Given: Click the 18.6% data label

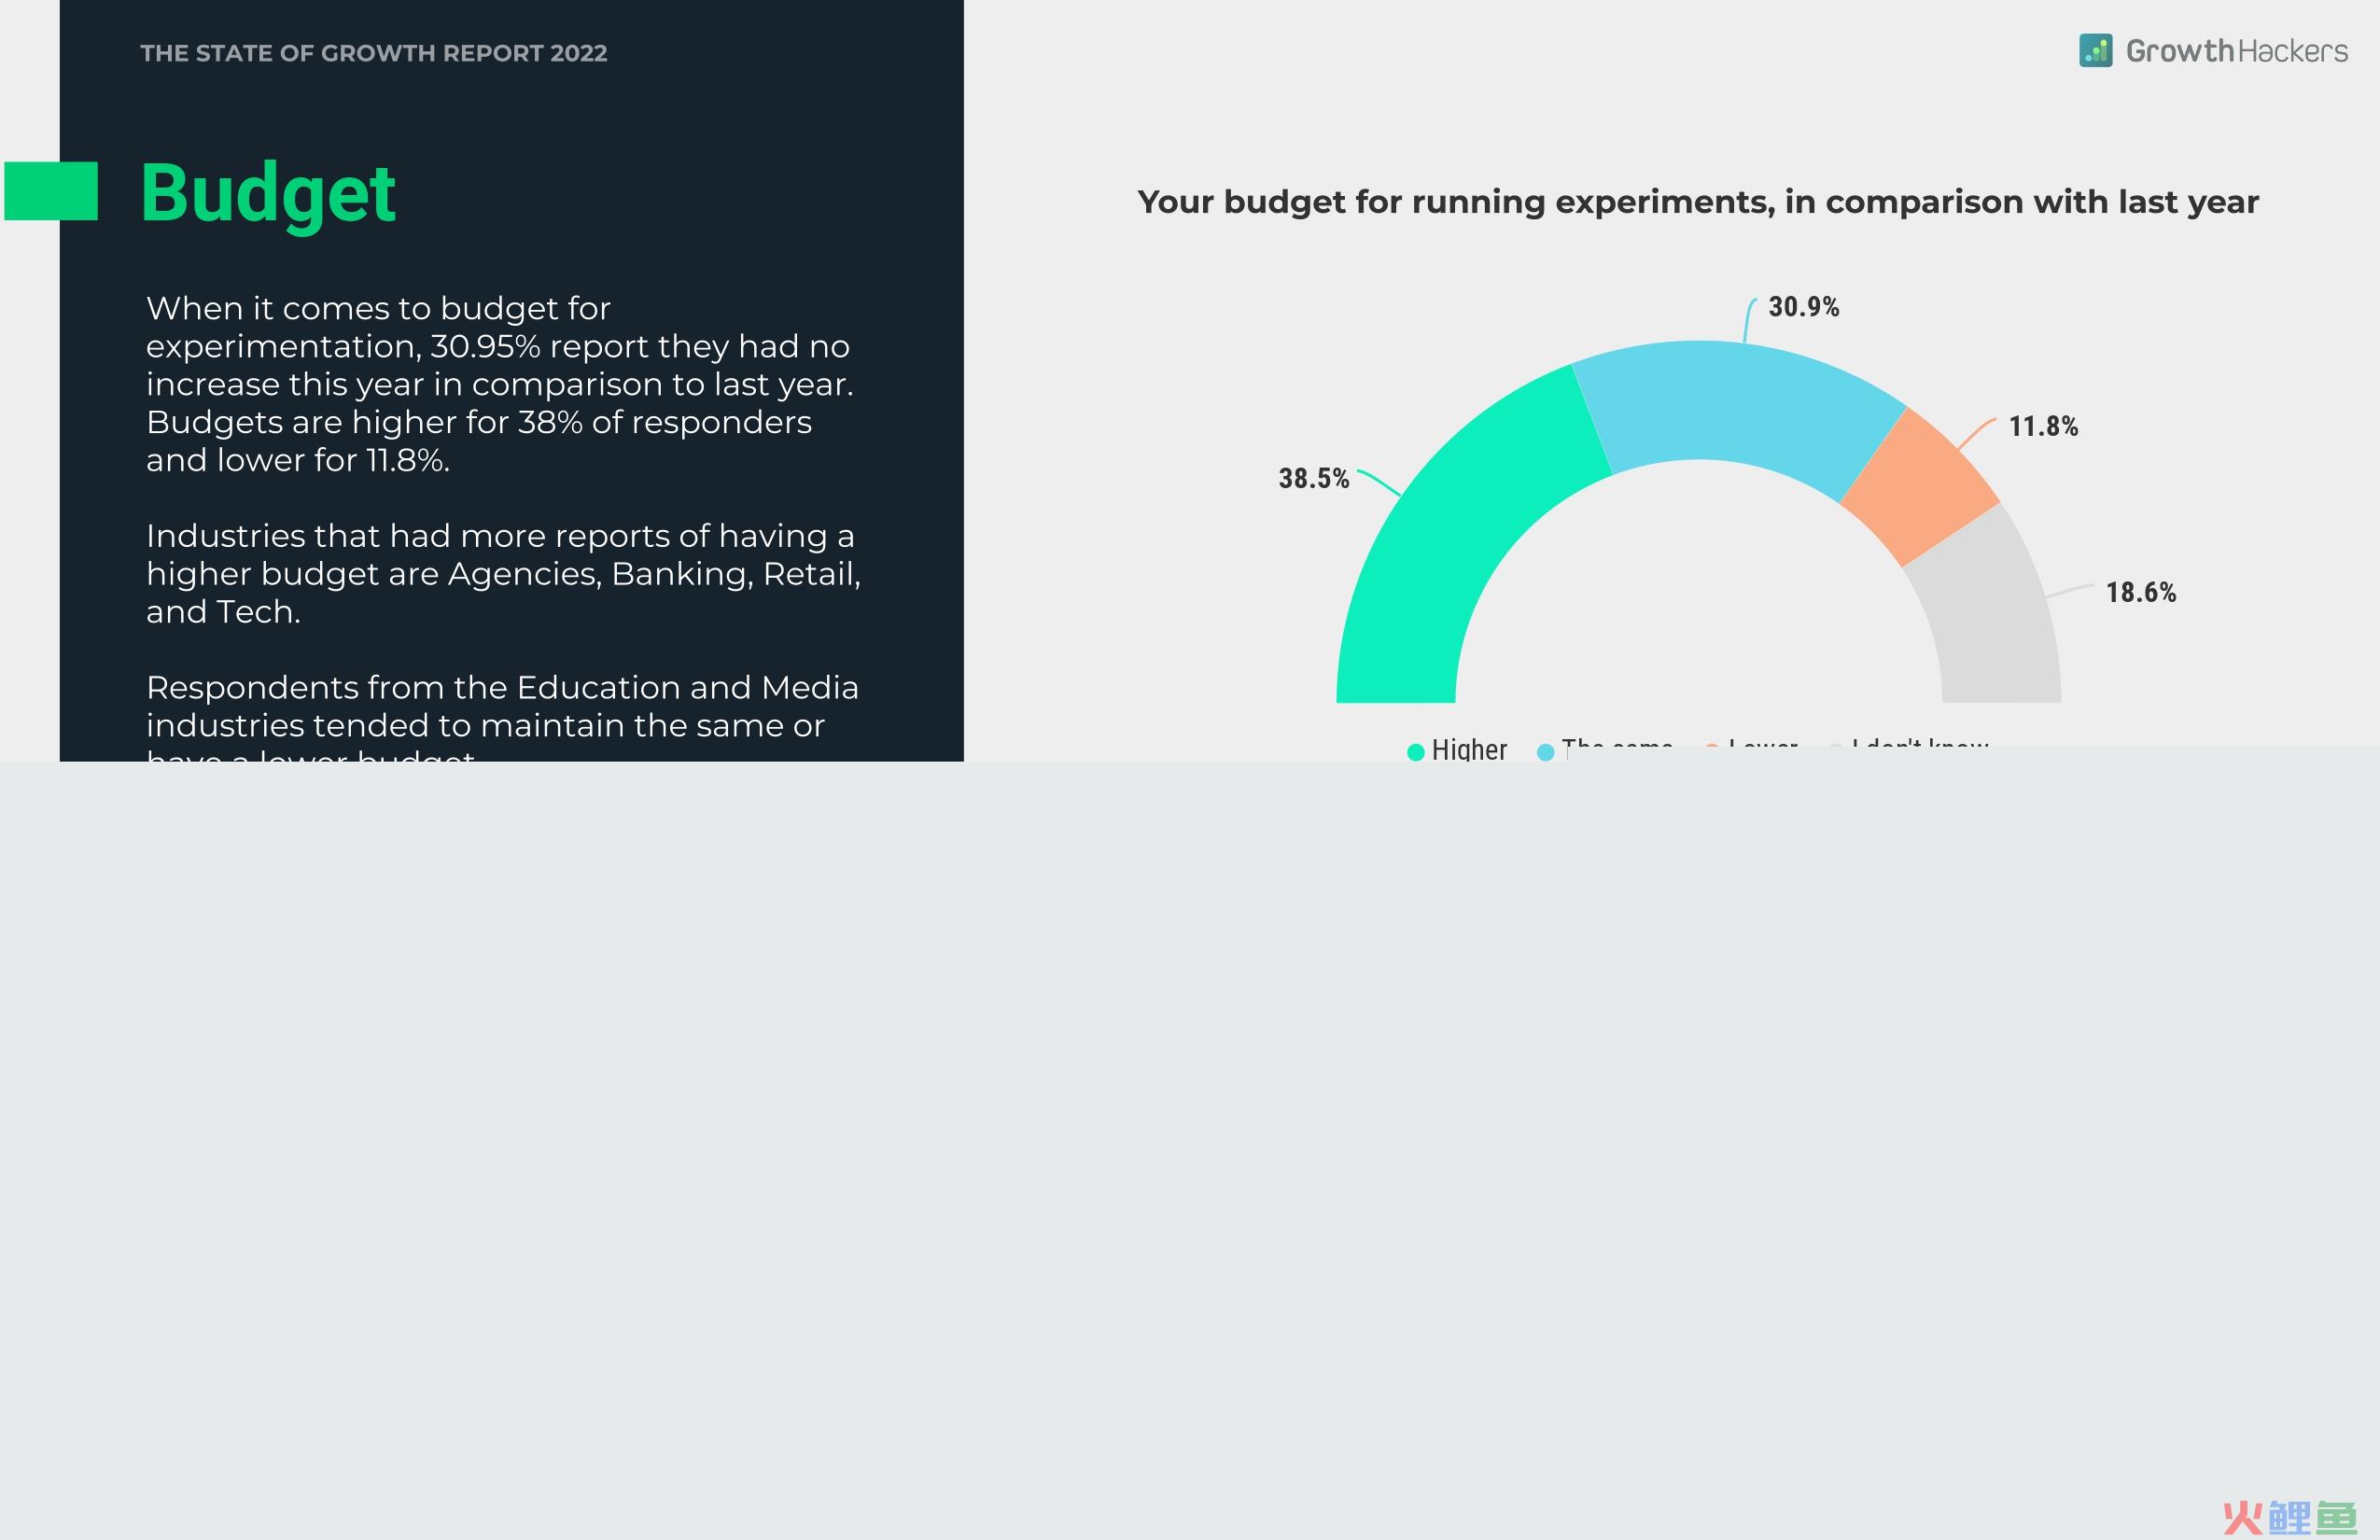Looking at the screenshot, I should pyautogui.click(x=2140, y=593).
